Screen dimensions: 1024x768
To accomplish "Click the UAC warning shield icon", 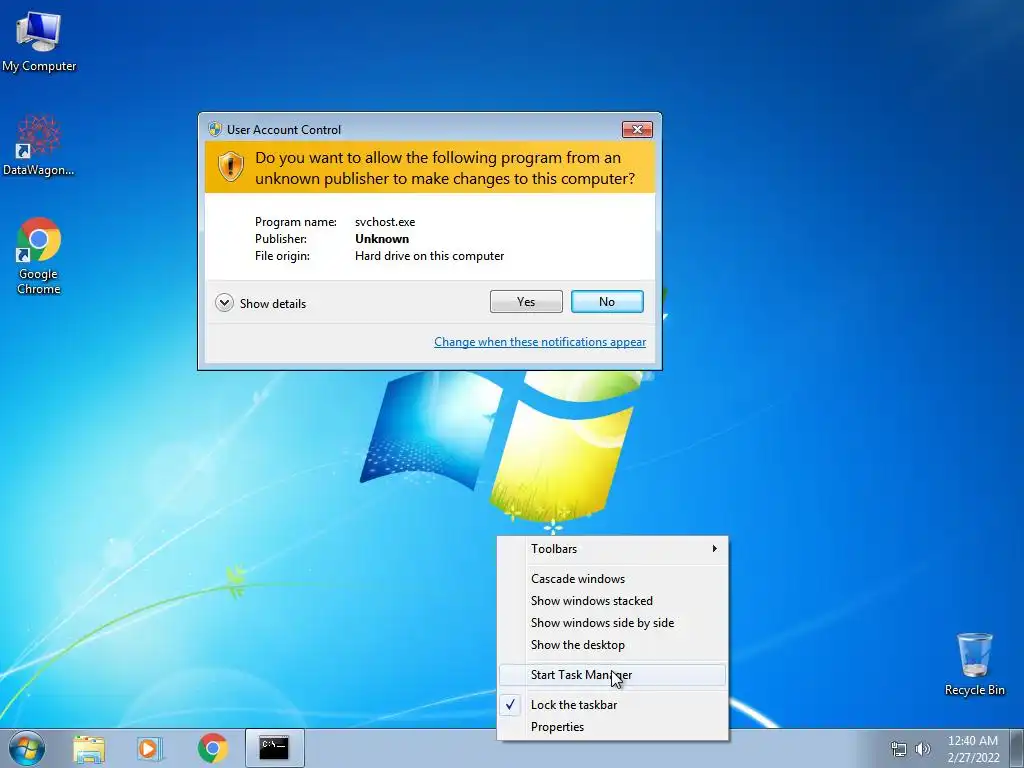I will click(231, 167).
